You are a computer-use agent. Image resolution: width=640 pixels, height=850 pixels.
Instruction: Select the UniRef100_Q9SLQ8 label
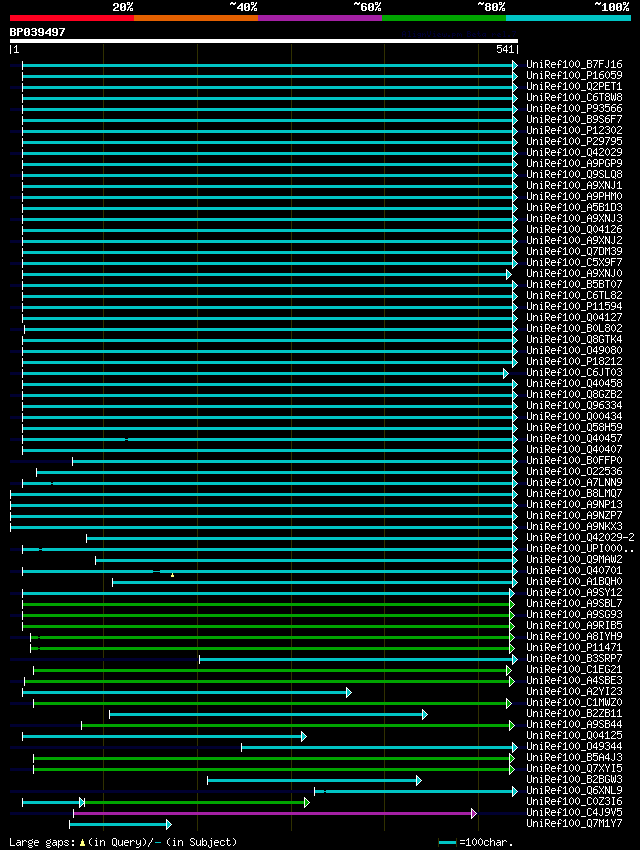(574, 175)
